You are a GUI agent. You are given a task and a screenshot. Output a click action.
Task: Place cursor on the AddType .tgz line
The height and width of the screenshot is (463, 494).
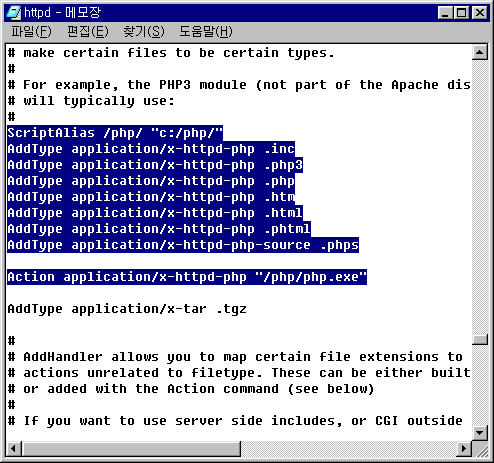(127, 309)
